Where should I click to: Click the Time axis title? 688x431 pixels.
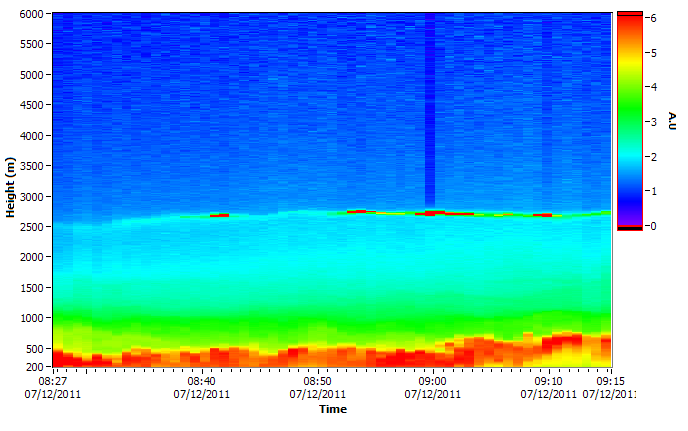point(333,409)
